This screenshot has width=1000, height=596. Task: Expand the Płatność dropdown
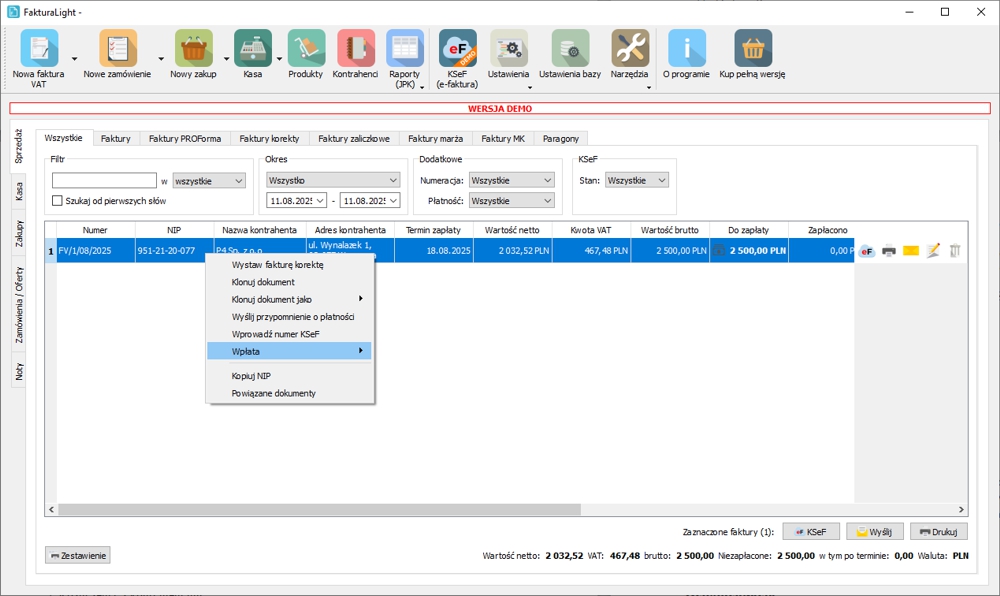pyautogui.click(x=511, y=201)
